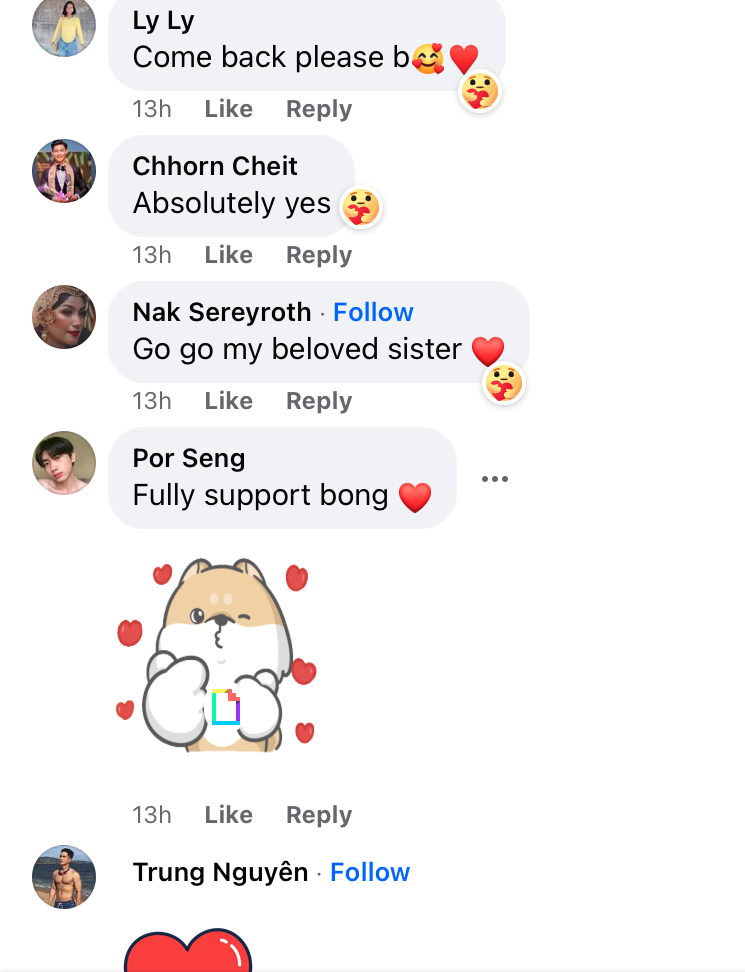
Task: Click Por Seng's avatar image
Action: (64, 463)
